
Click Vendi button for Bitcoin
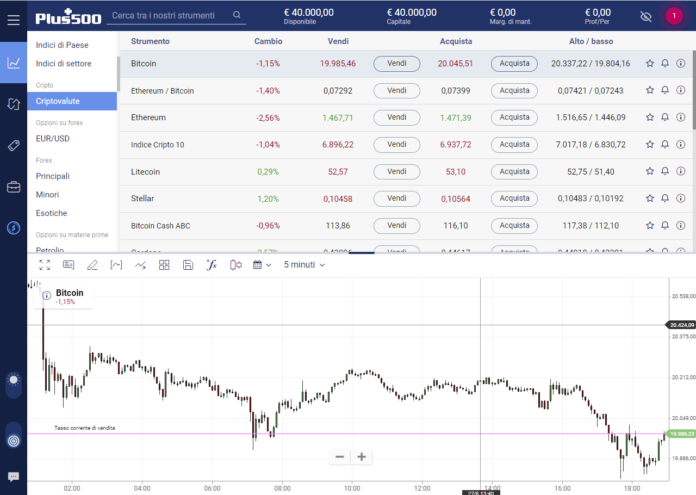click(x=396, y=63)
